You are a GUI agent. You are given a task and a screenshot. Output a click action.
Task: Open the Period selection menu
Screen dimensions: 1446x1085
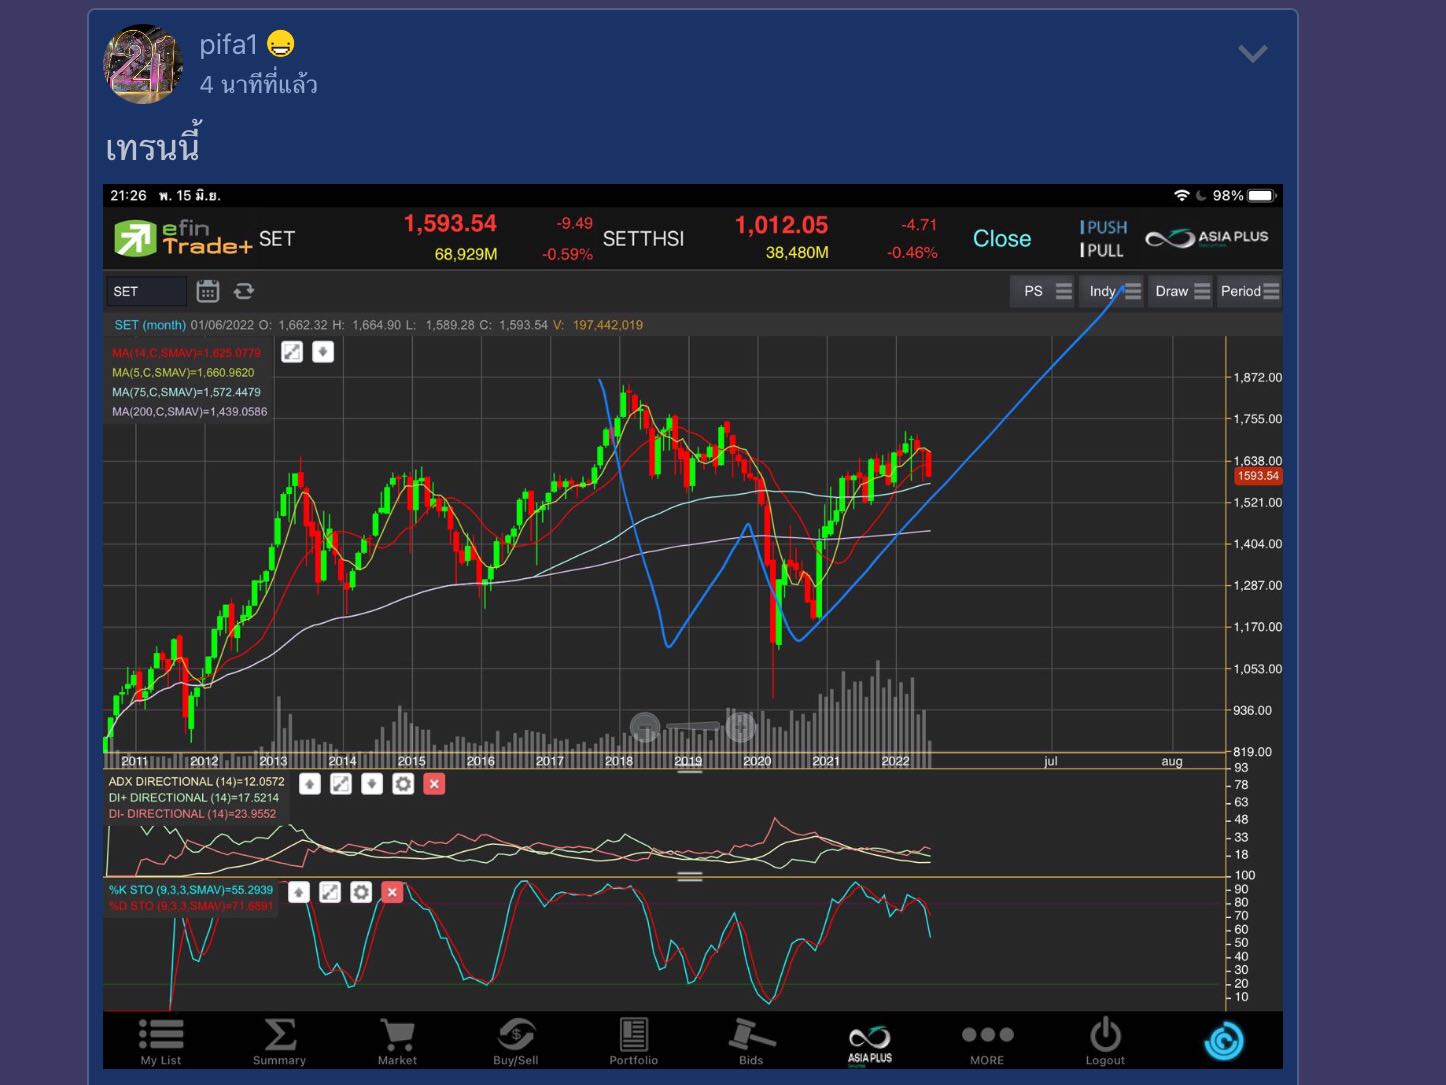1249,291
